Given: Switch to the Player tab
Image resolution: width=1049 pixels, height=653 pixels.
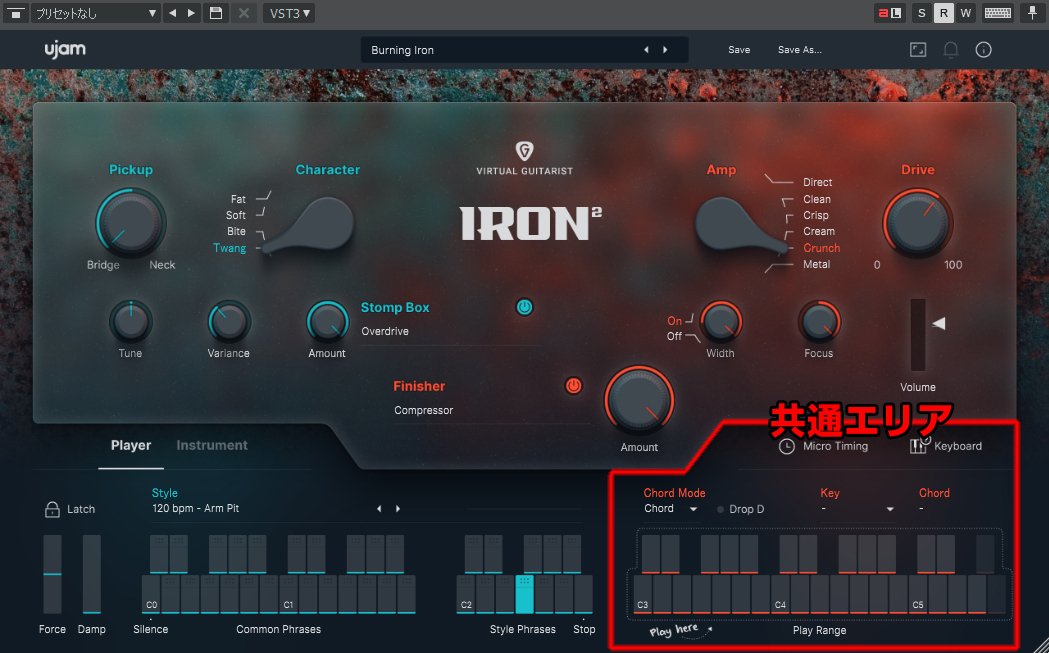Looking at the screenshot, I should click(x=130, y=445).
